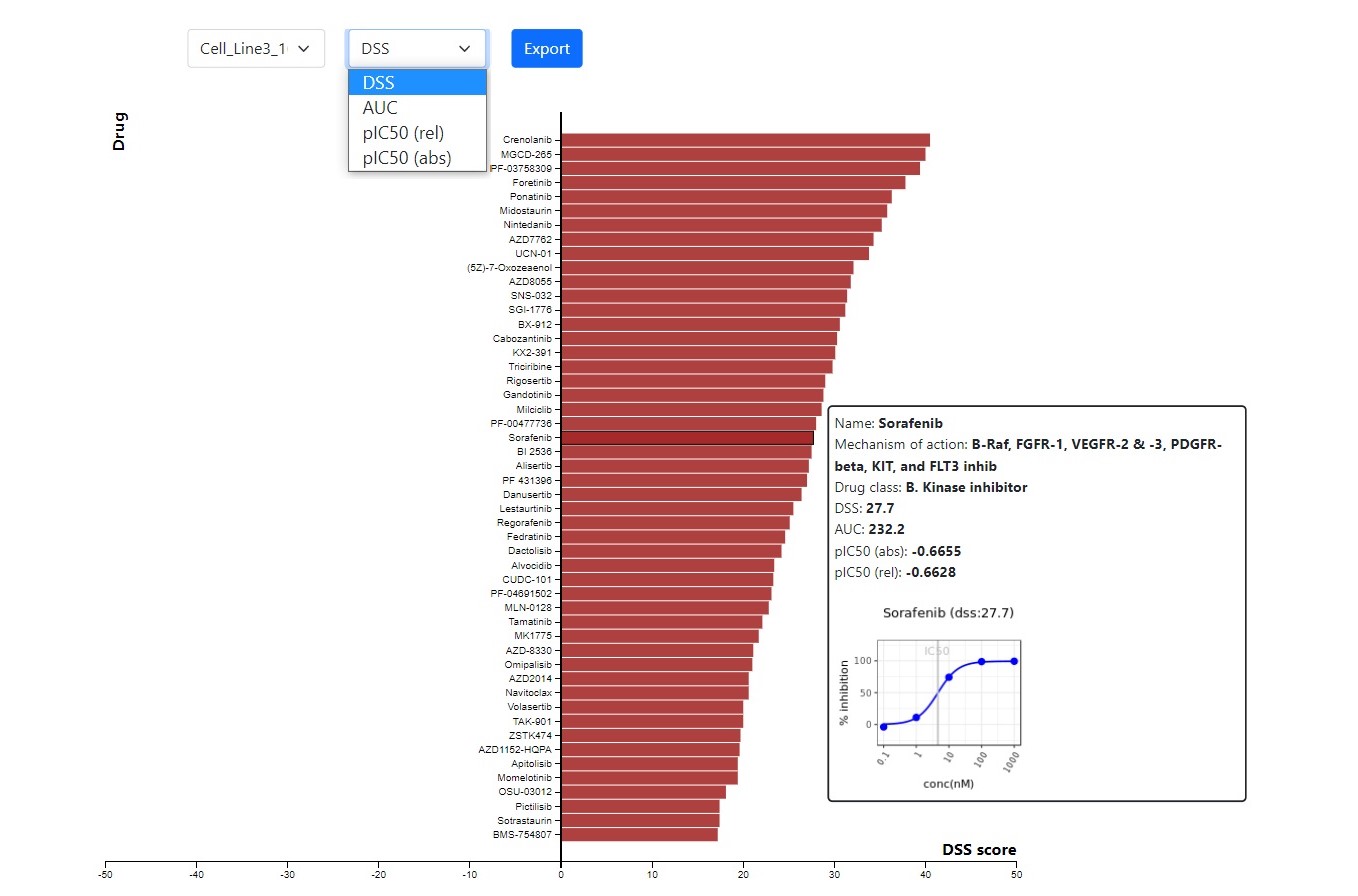1358x896 pixels.
Task: Click the Crenolanib bar
Action: (x=745, y=140)
